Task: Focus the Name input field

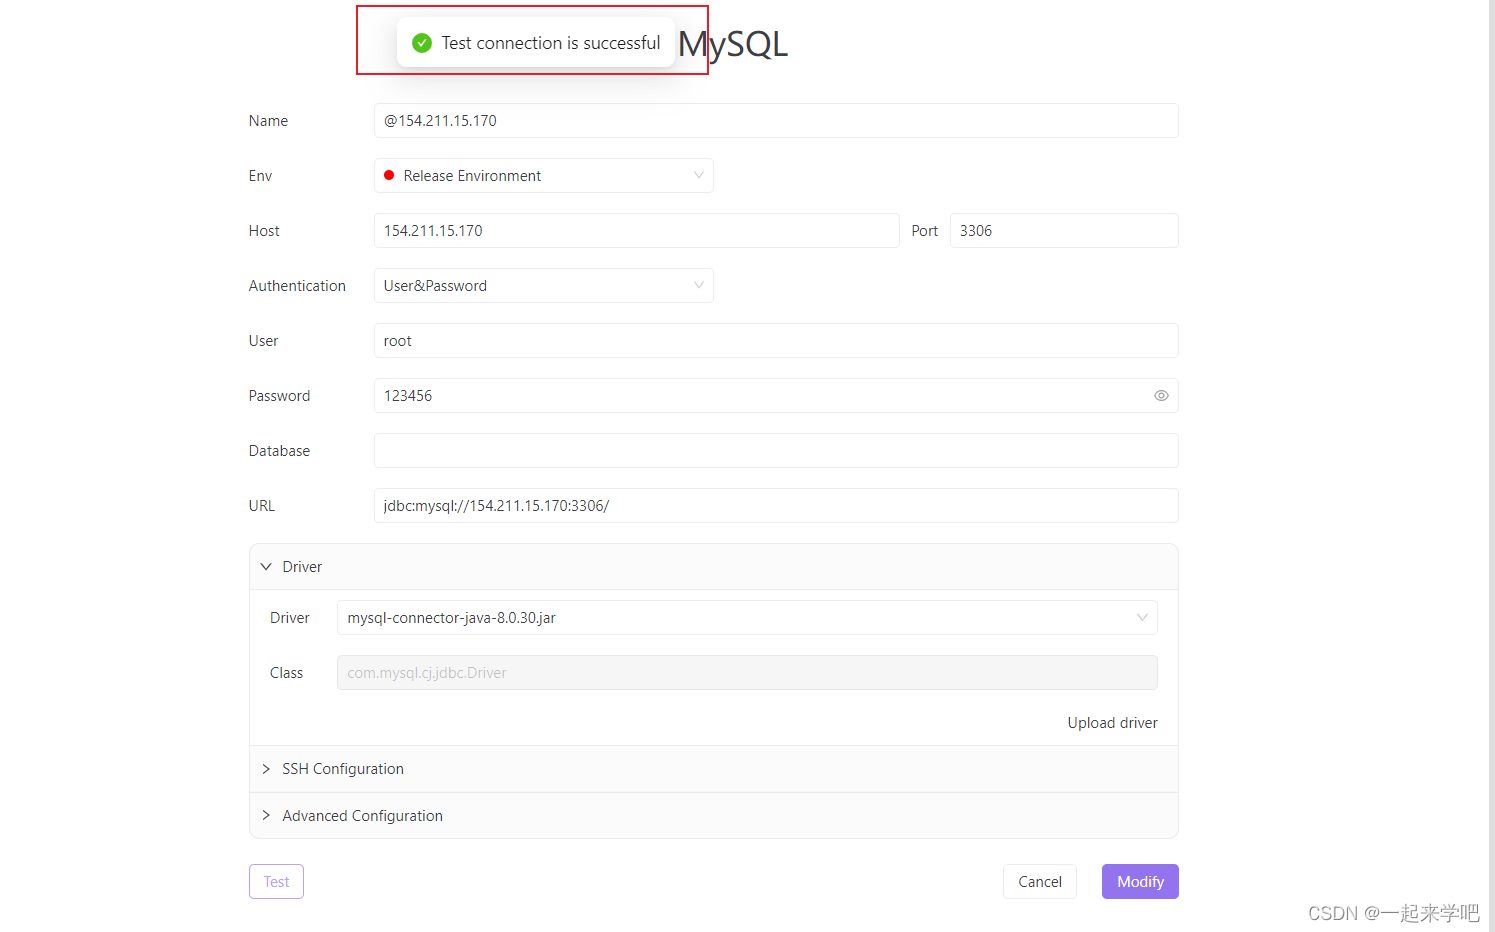Action: [776, 121]
